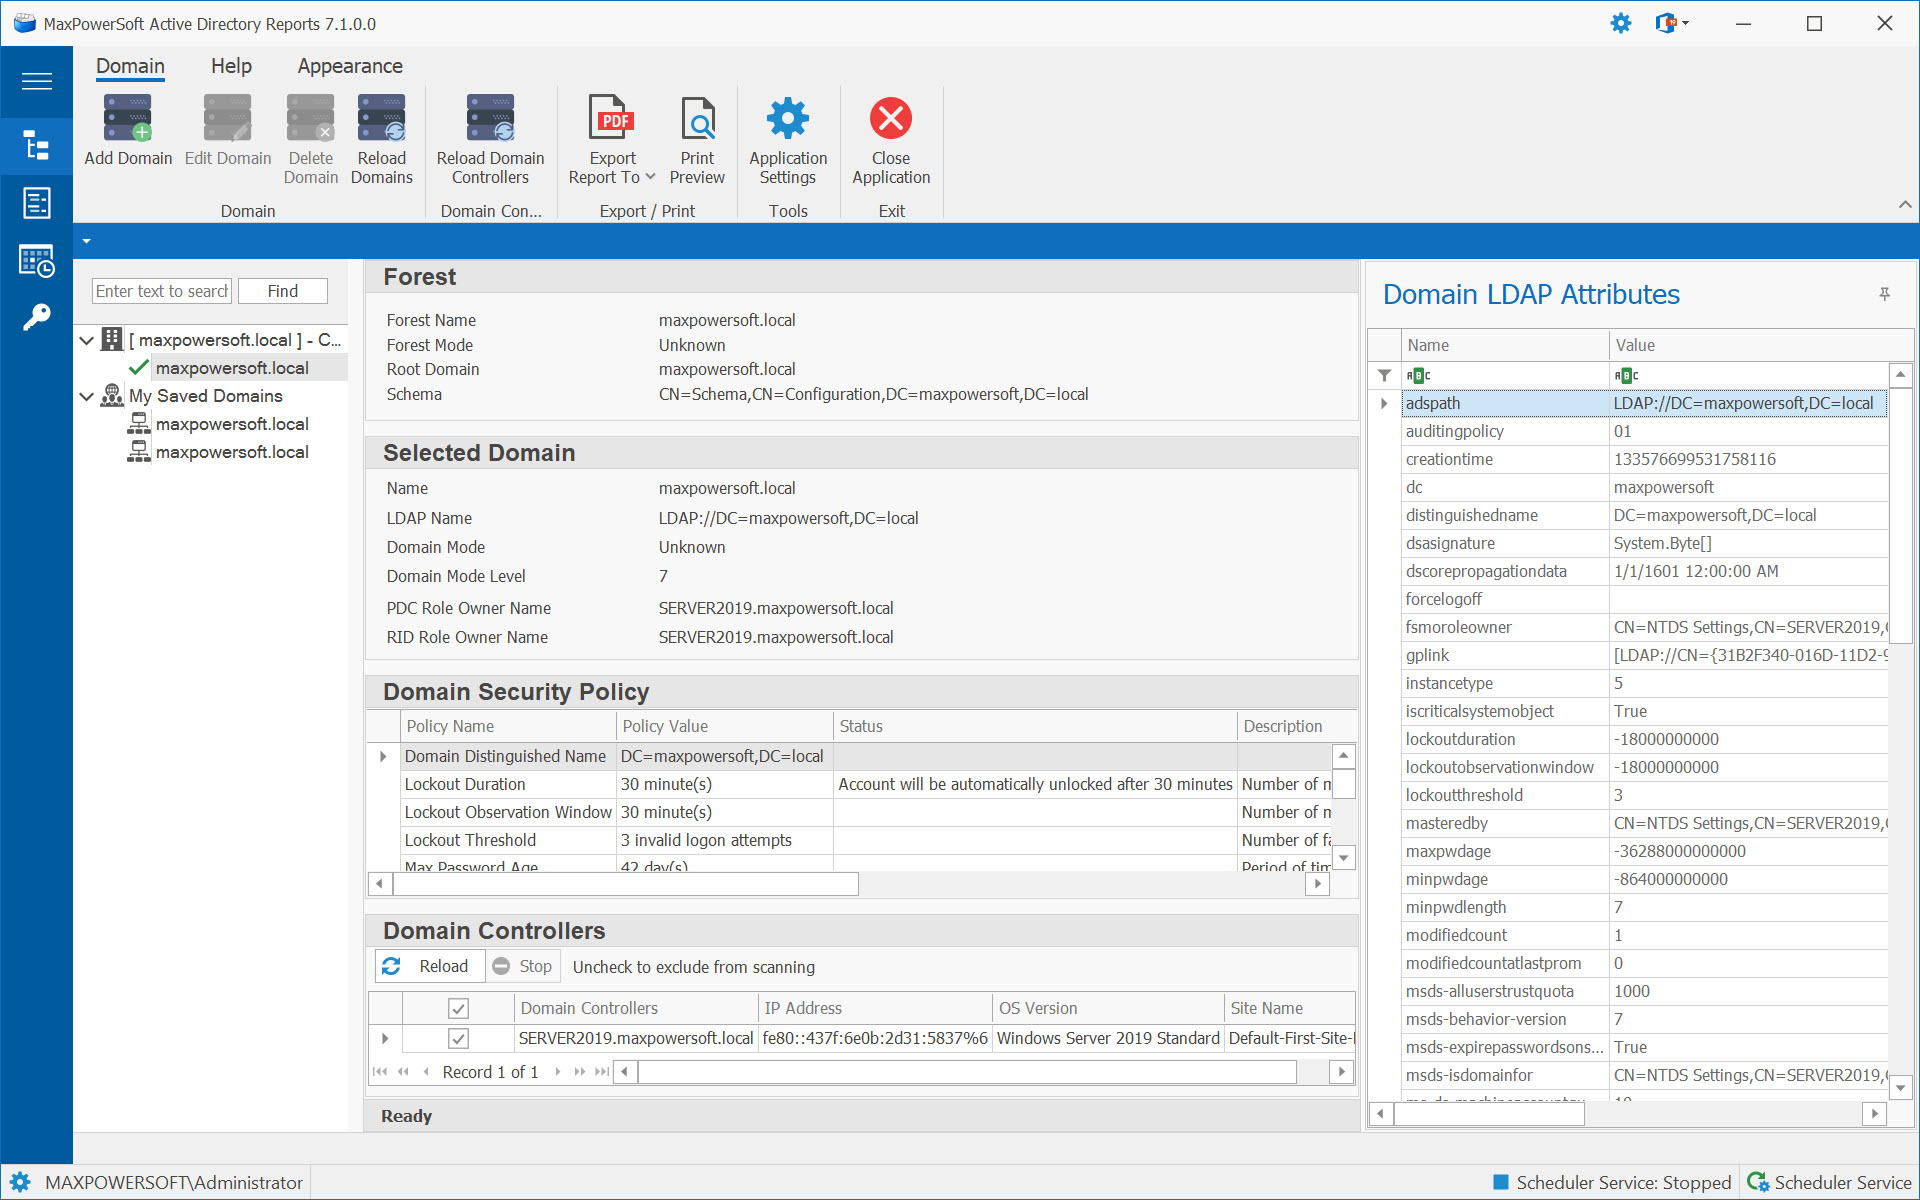Click the Edit Domain icon
The image size is (1920, 1200).
tap(227, 120)
